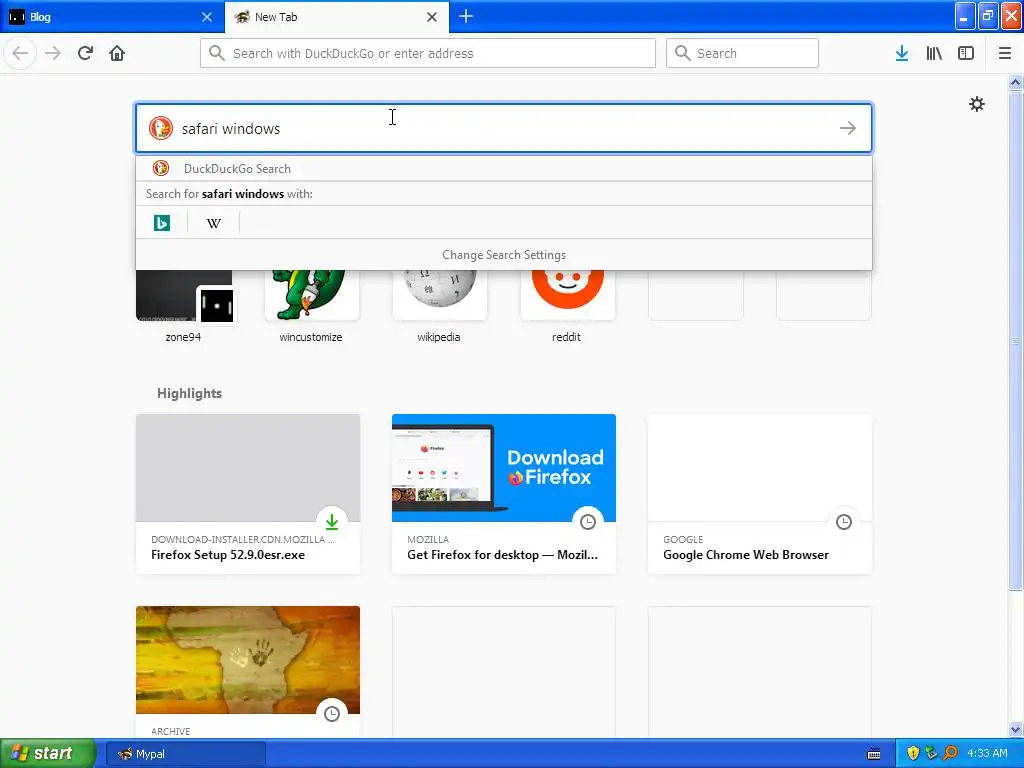Screen dimensions: 1024x768
Task: Reload the current page
Action: (x=85, y=53)
